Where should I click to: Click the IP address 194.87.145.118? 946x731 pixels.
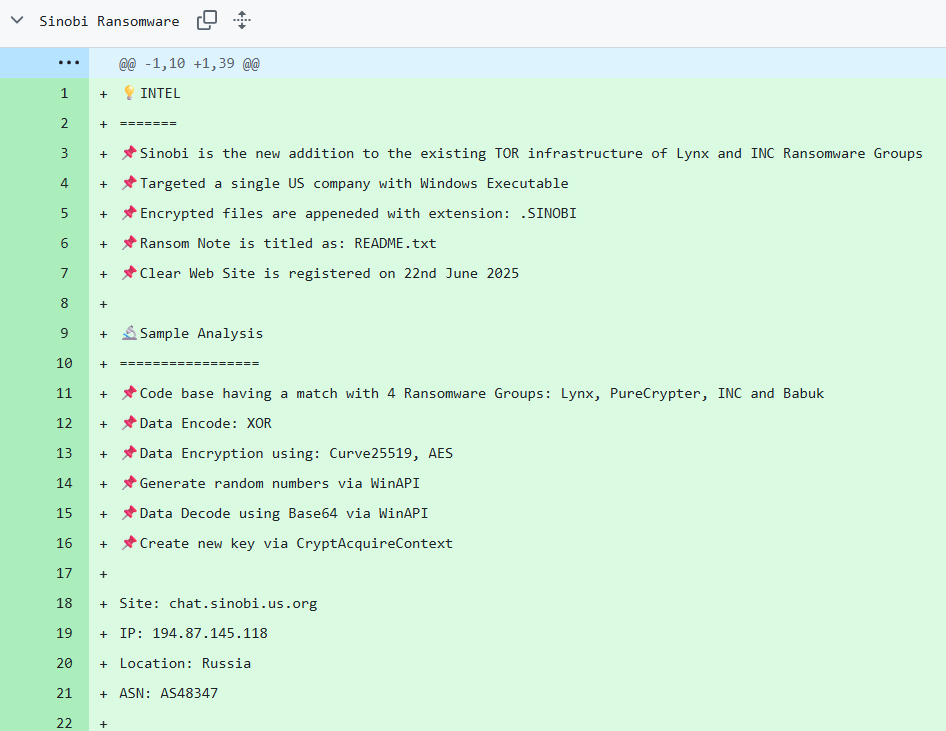point(209,633)
